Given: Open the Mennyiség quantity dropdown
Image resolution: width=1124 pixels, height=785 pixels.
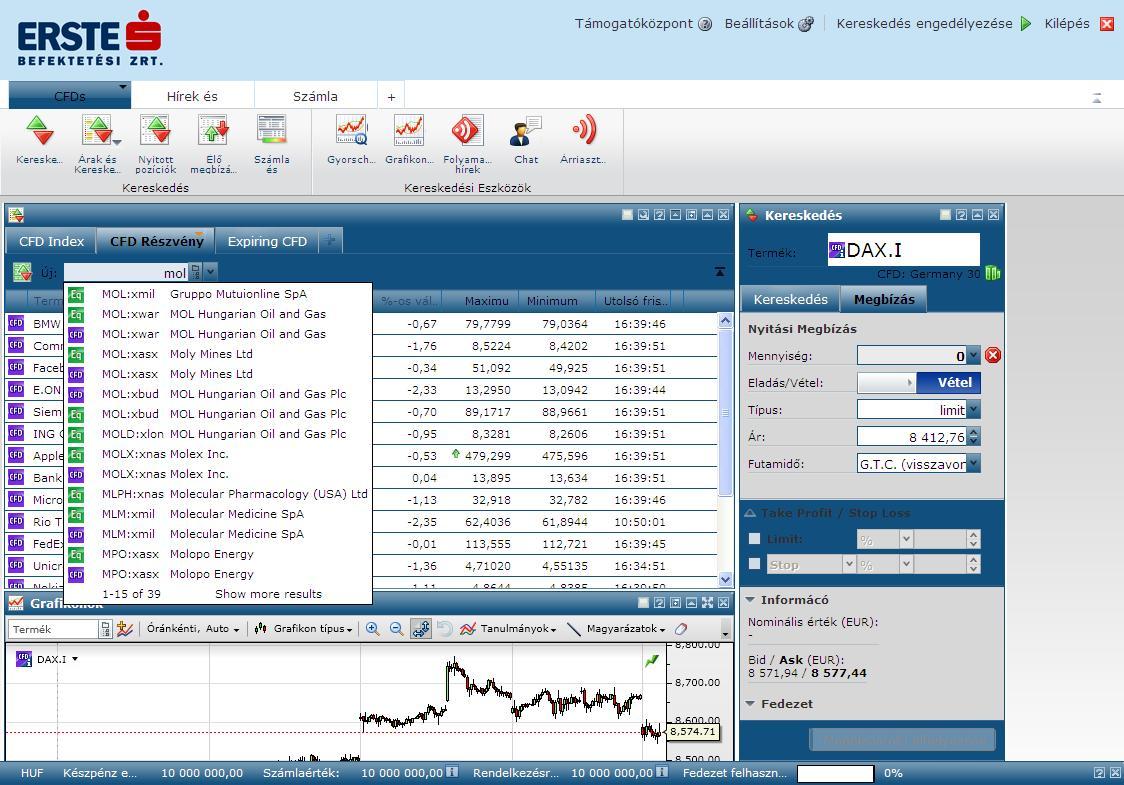Looking at the screenshot, I should tap(973, 356).
